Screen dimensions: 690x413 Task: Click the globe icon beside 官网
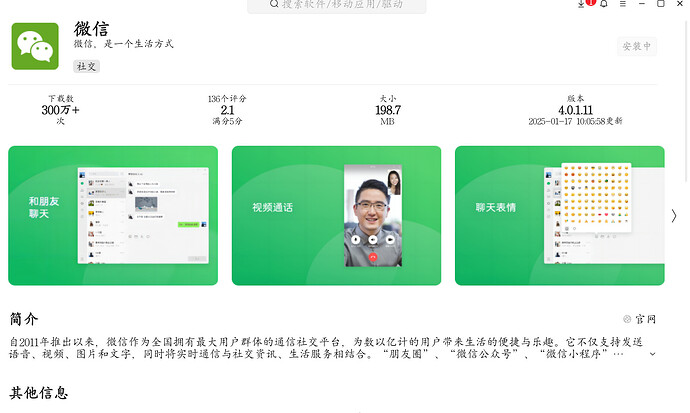point(627,319)
